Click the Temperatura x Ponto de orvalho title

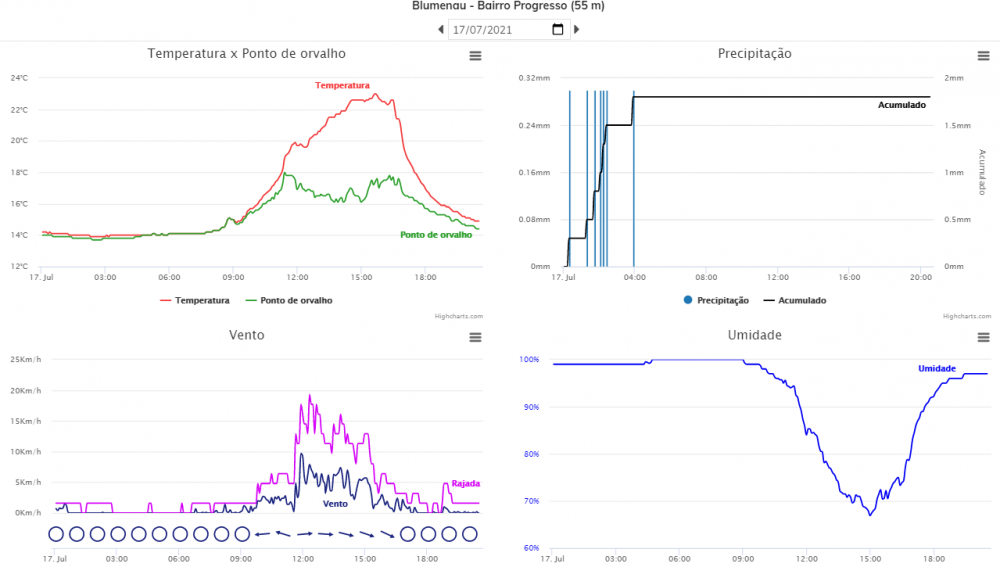point(246,54)
